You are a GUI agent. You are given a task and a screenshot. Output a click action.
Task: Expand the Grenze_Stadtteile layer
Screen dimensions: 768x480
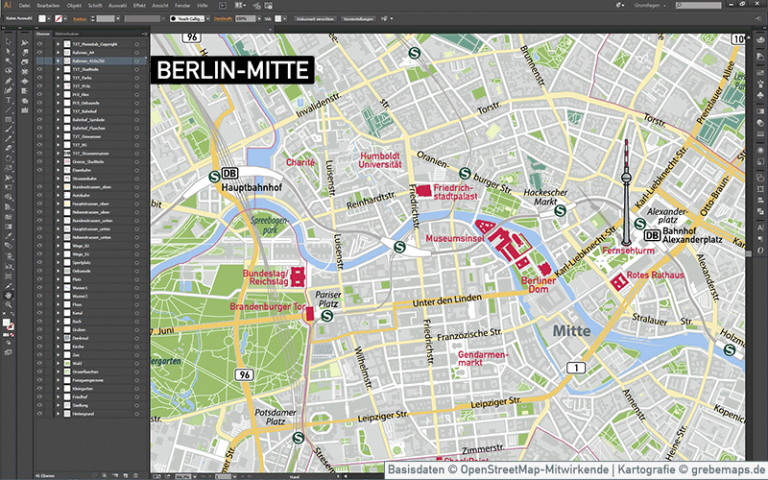tap(58, 162)
